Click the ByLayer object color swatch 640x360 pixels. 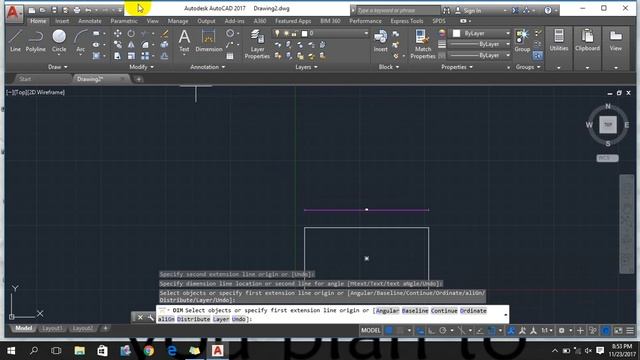click(457, 33)
